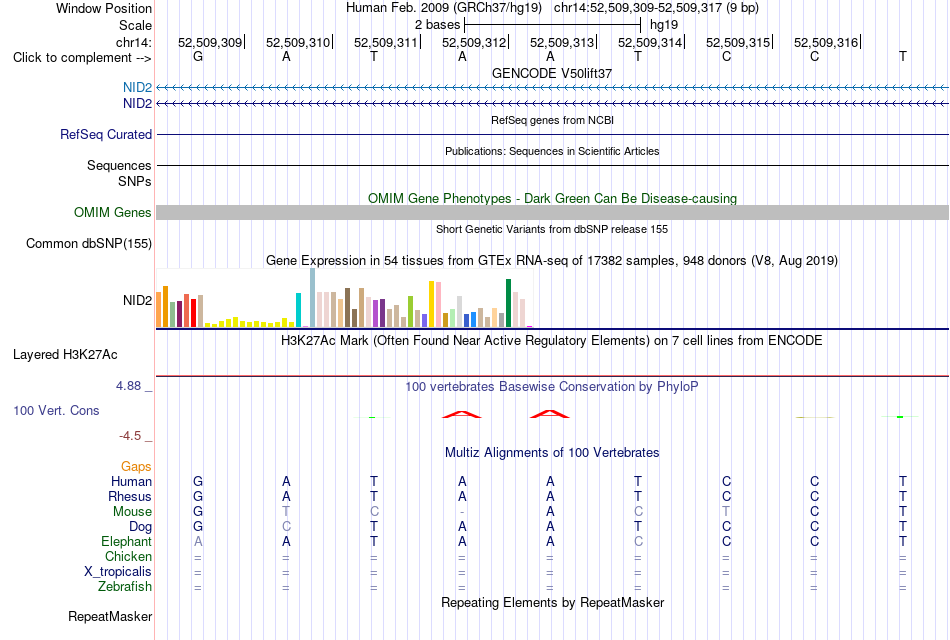Viewport: 950px width, 640px height.
Task: Click 'Human Feb. 2009 (GRCh37/hg19)' position text
Action: point(443,8)
